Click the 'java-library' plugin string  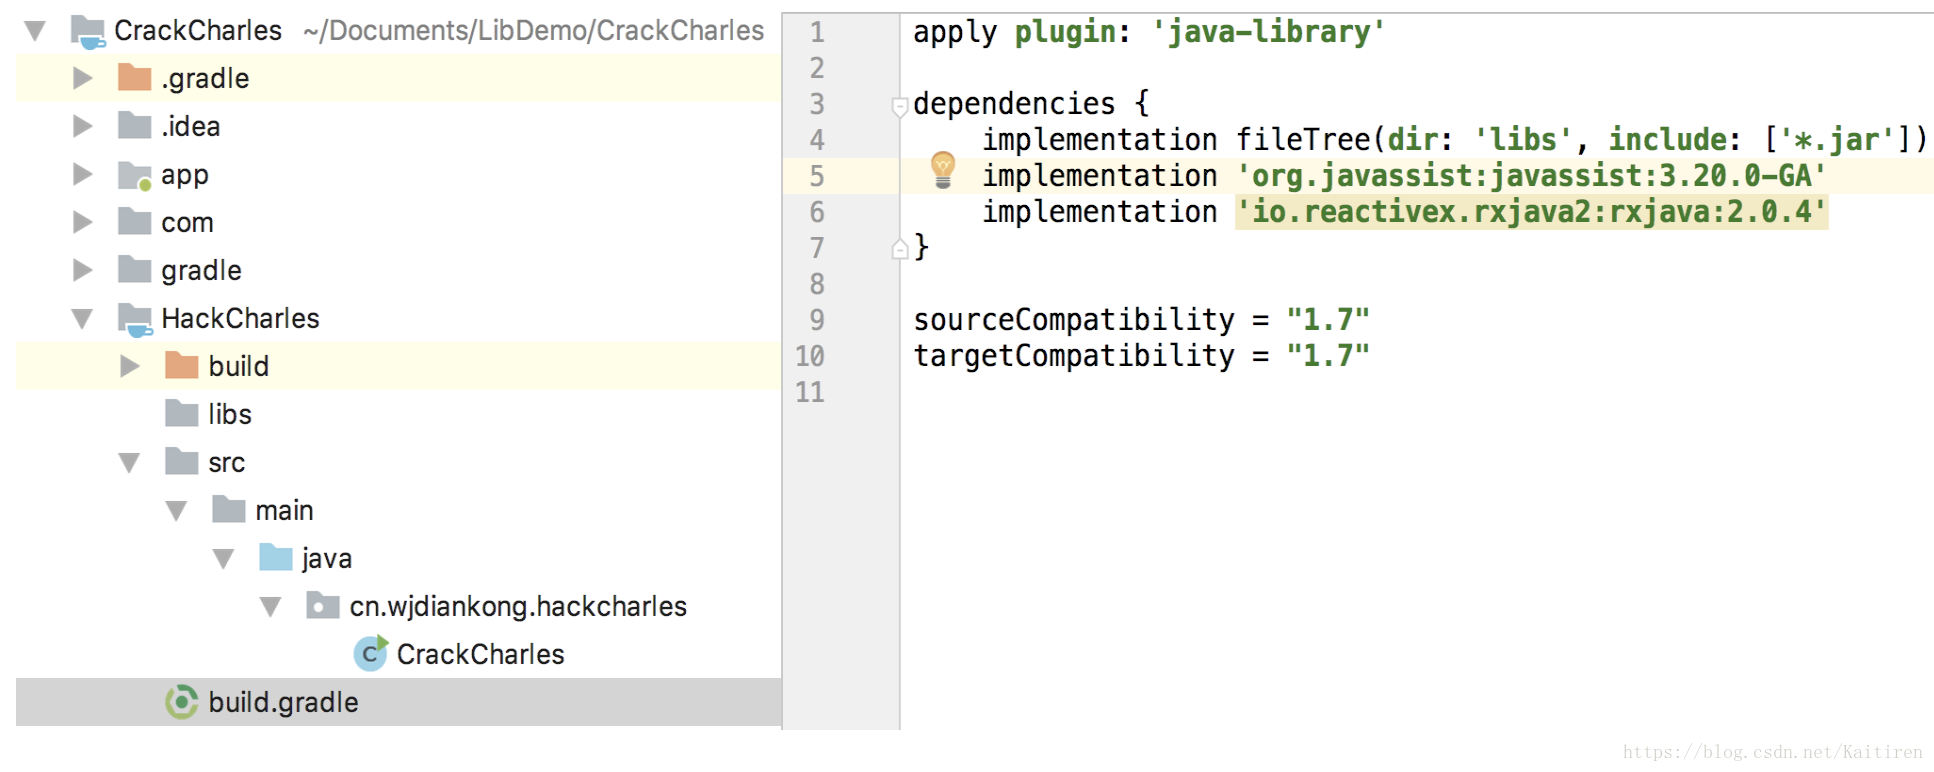(1268, 32)
